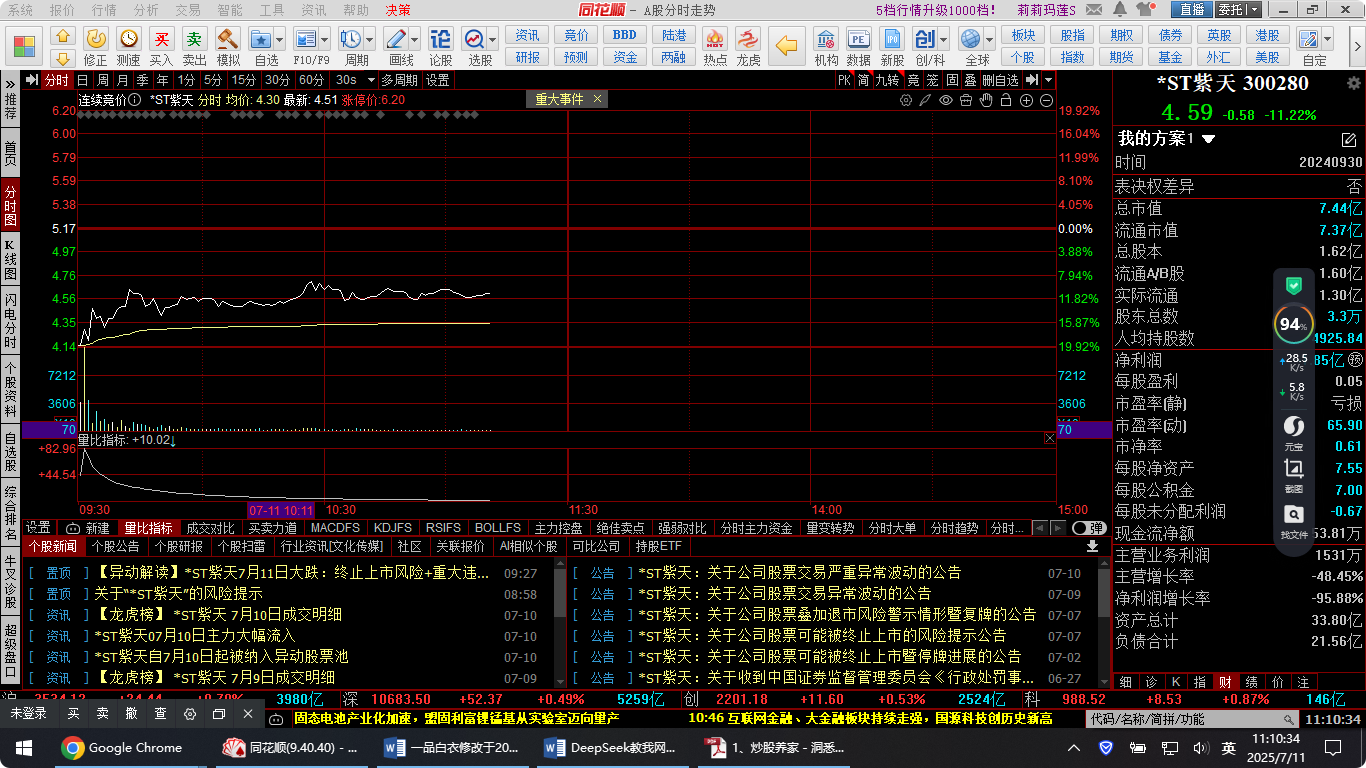This screenshot has width=1366, height=768.
Task: Toggle the 简 simple view button
Action: (863, 80)
